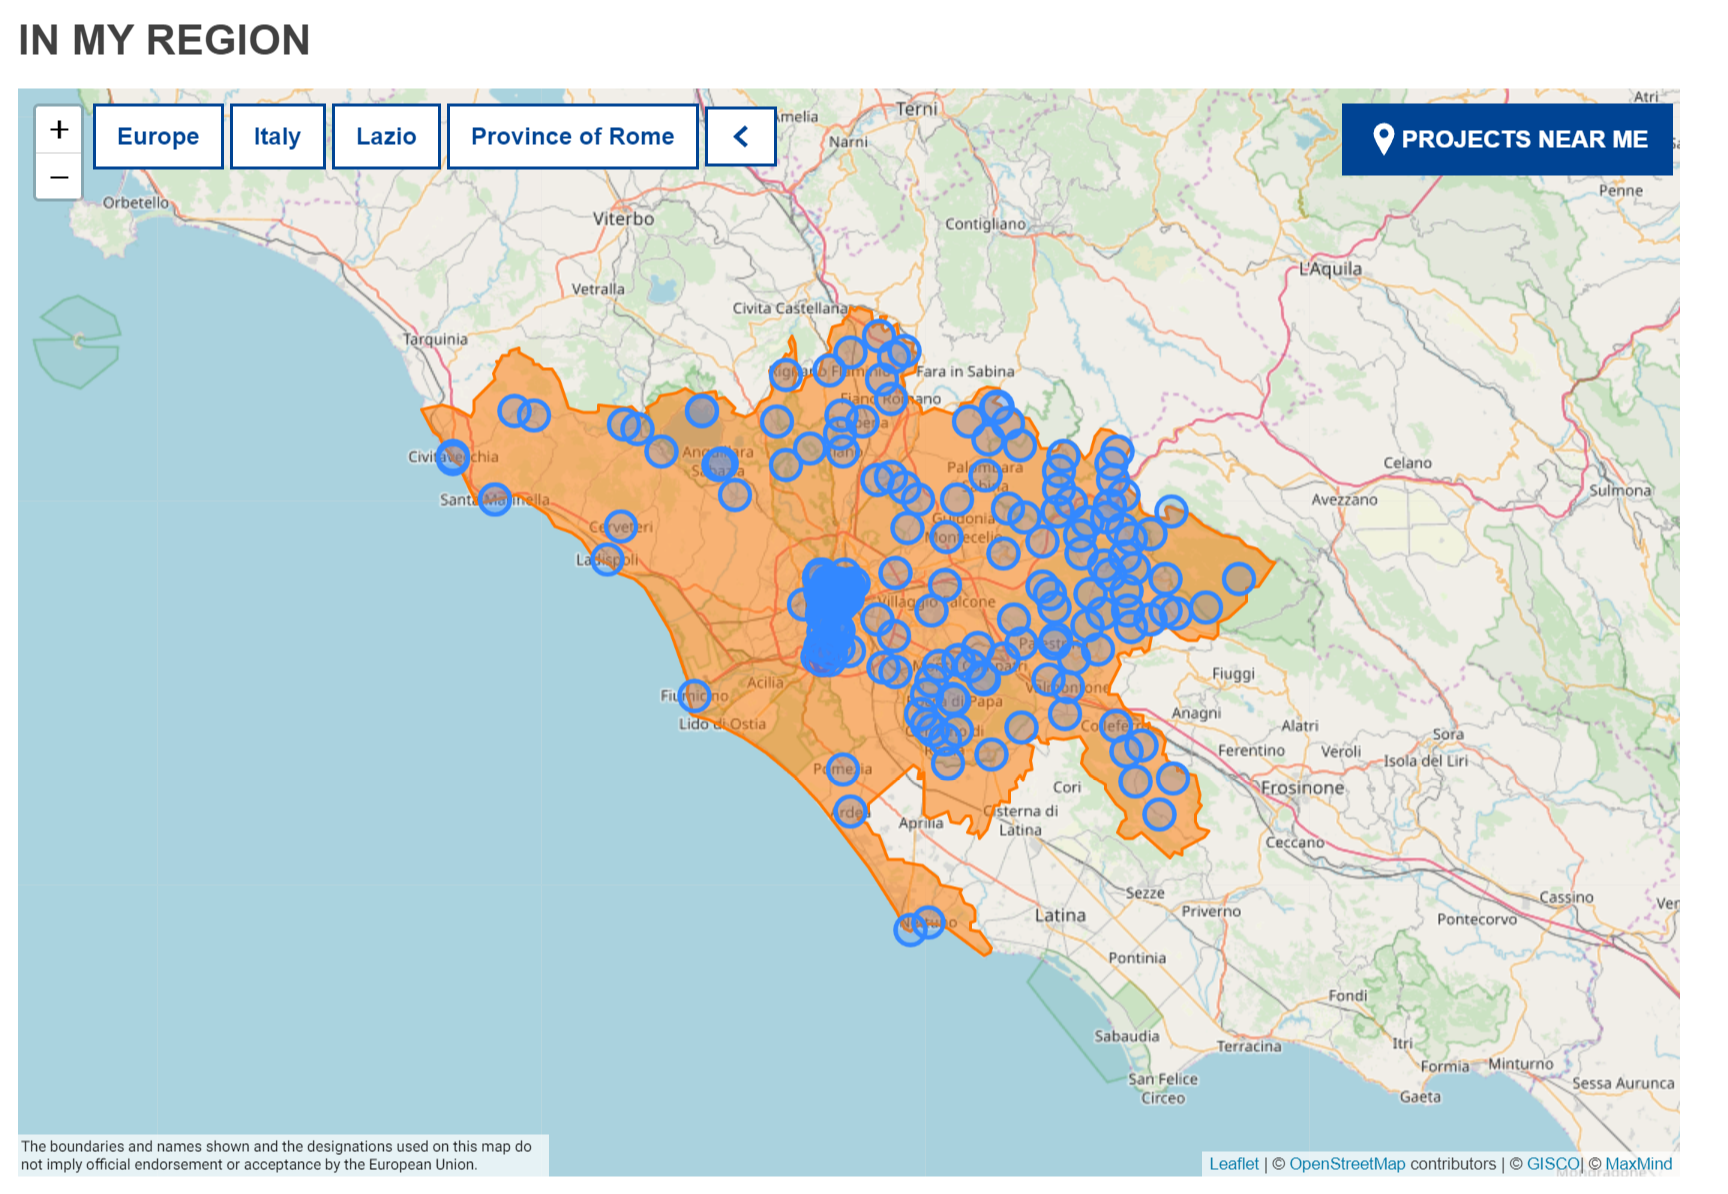This screenshot has height=1194, width=1728.
Task: Zoom out of the map
Action: pyautogui.click(x=59, y=177)
